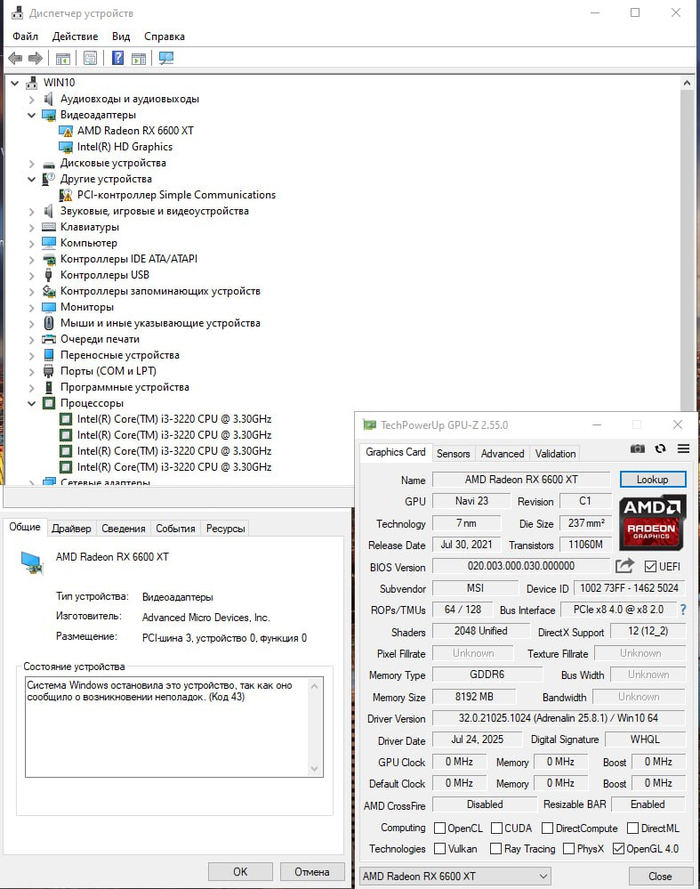Open the Ресурсы tab in properties dialog
This screenshot has height=889, width=700.
point(226,528)
